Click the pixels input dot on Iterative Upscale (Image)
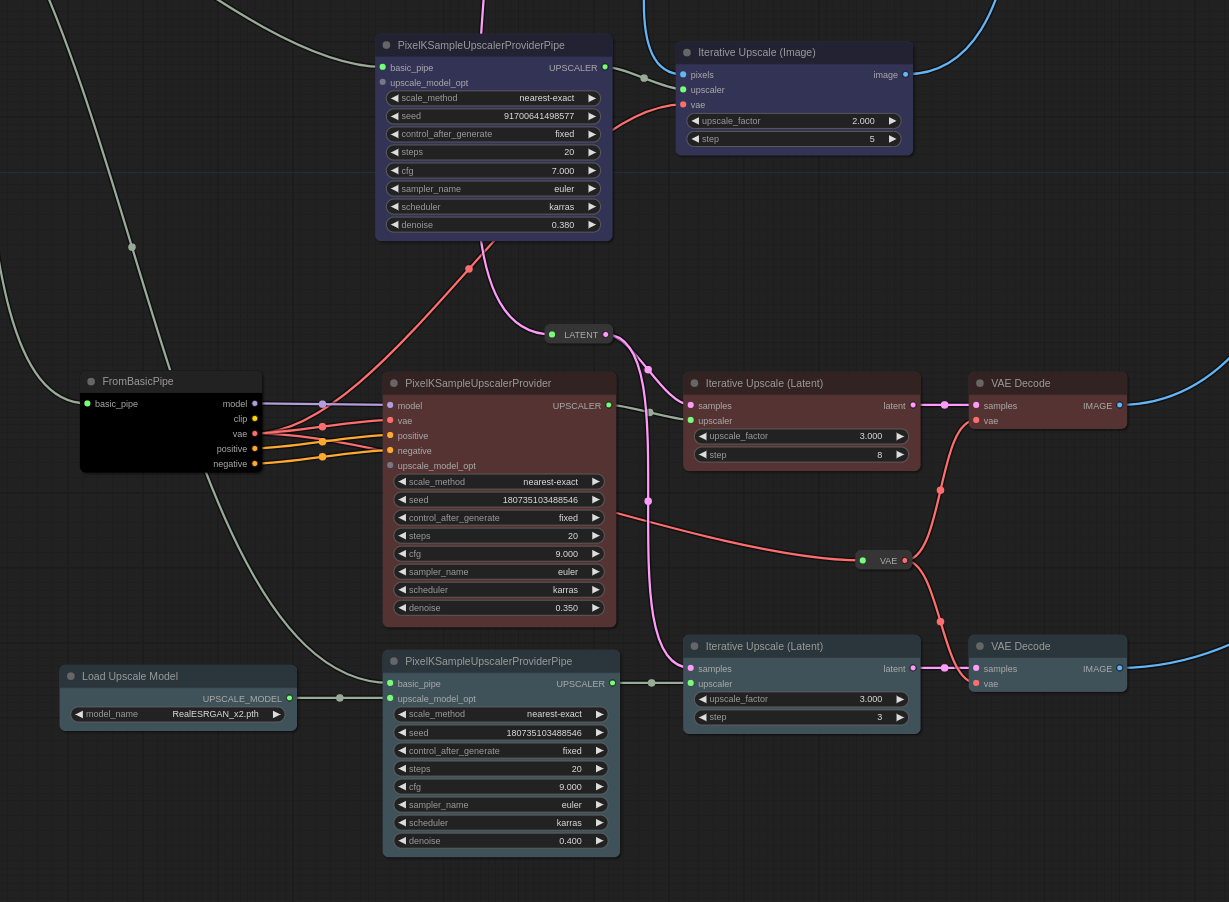This screenshot has height=902, width=1229. [x=681, y=74]
